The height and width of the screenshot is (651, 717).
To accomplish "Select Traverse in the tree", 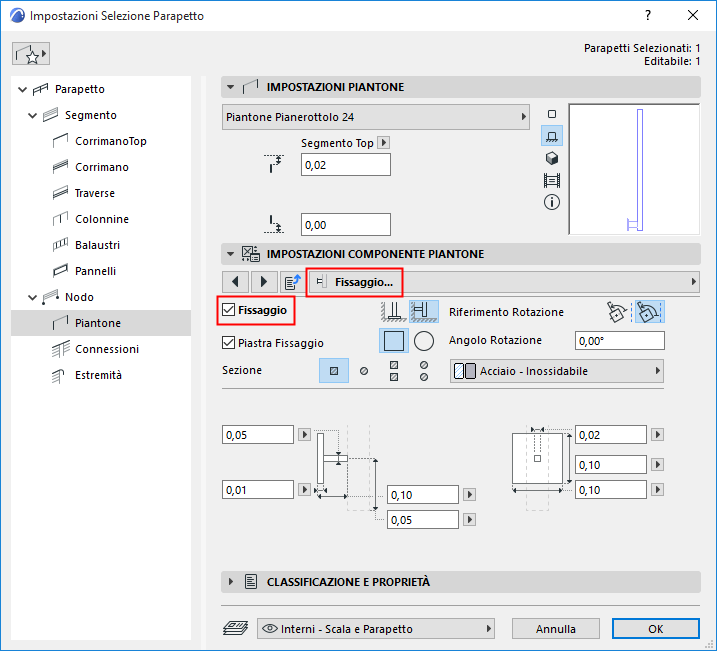I will pyautogui.click(x=95, y=193).
